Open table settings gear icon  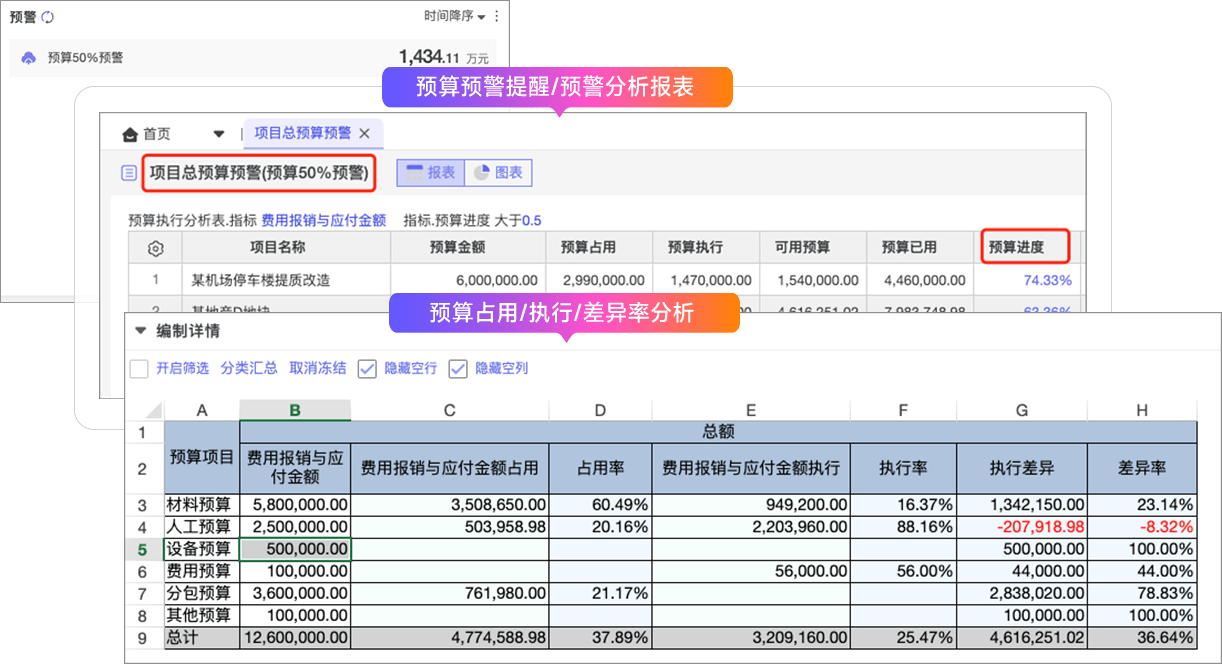click(155, 248)
